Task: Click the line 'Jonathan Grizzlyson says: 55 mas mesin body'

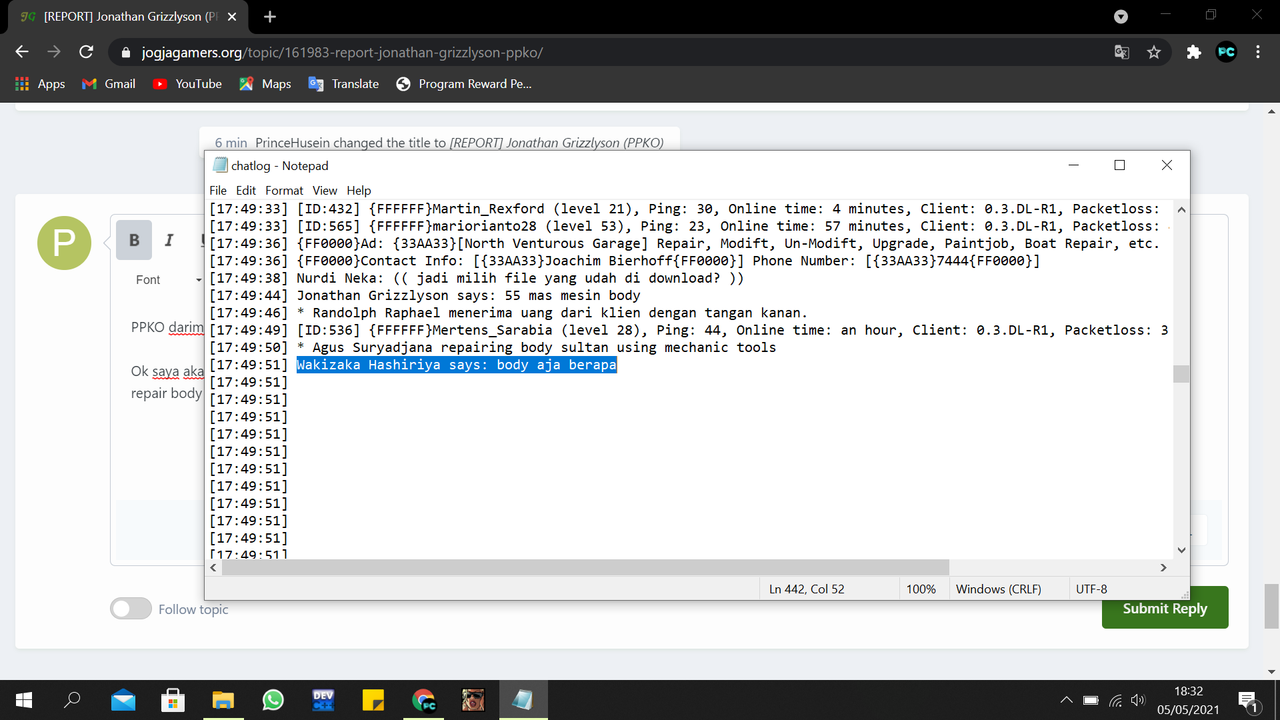Action: [469, 295]
